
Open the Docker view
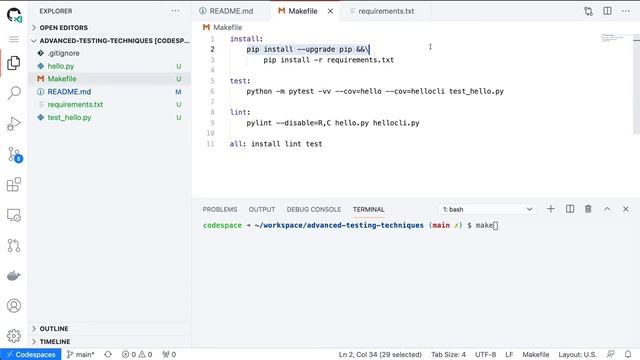pyautogui.click(x=14, y=276)
